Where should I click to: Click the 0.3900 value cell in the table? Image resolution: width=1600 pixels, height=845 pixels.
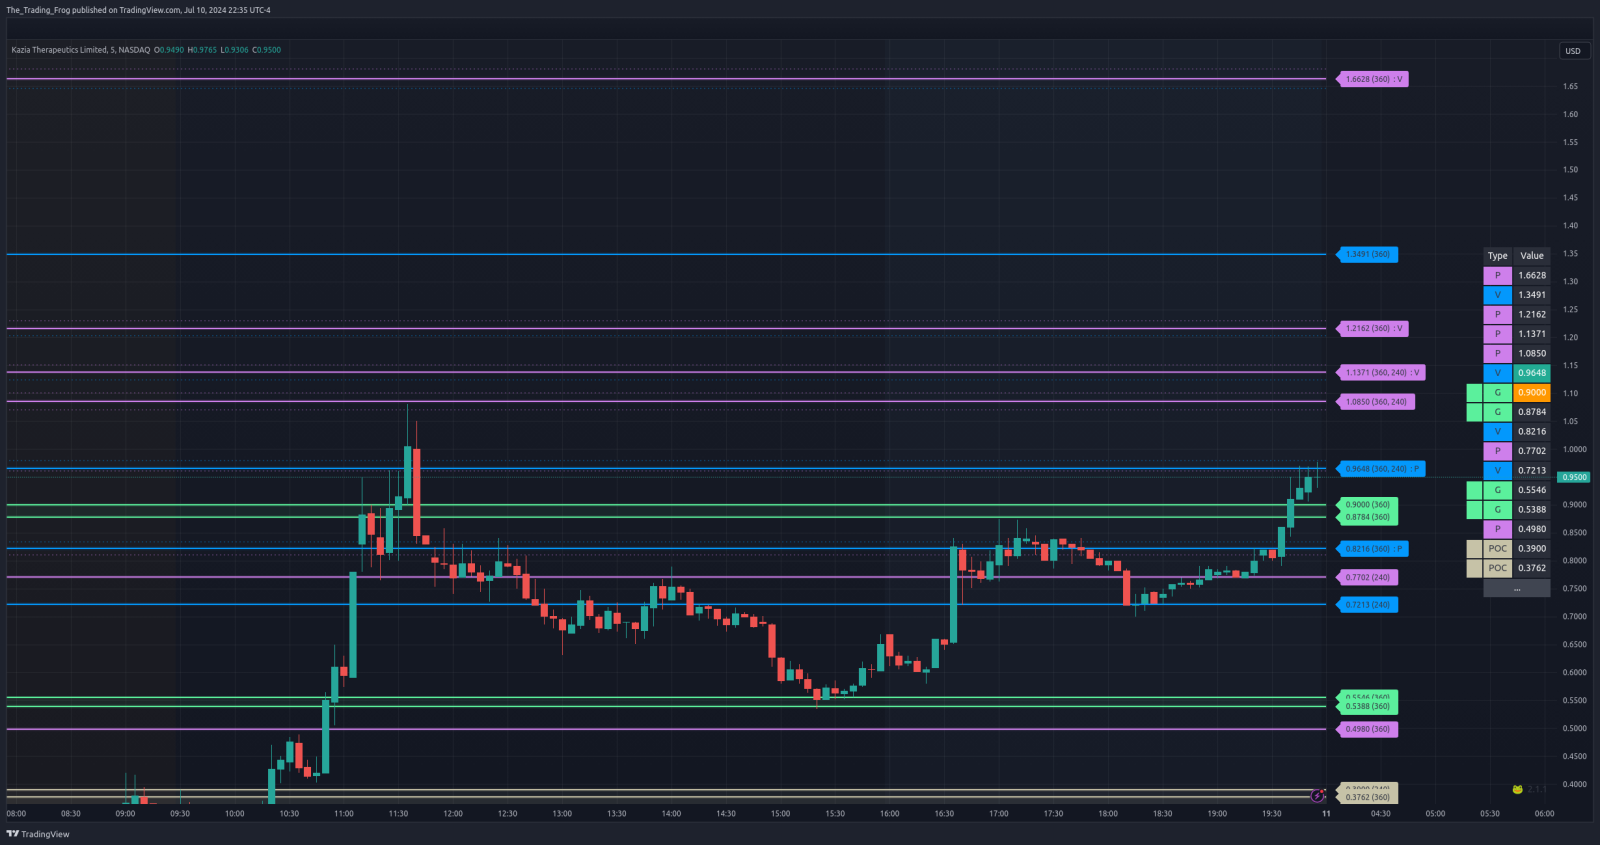pos(1532,549)
